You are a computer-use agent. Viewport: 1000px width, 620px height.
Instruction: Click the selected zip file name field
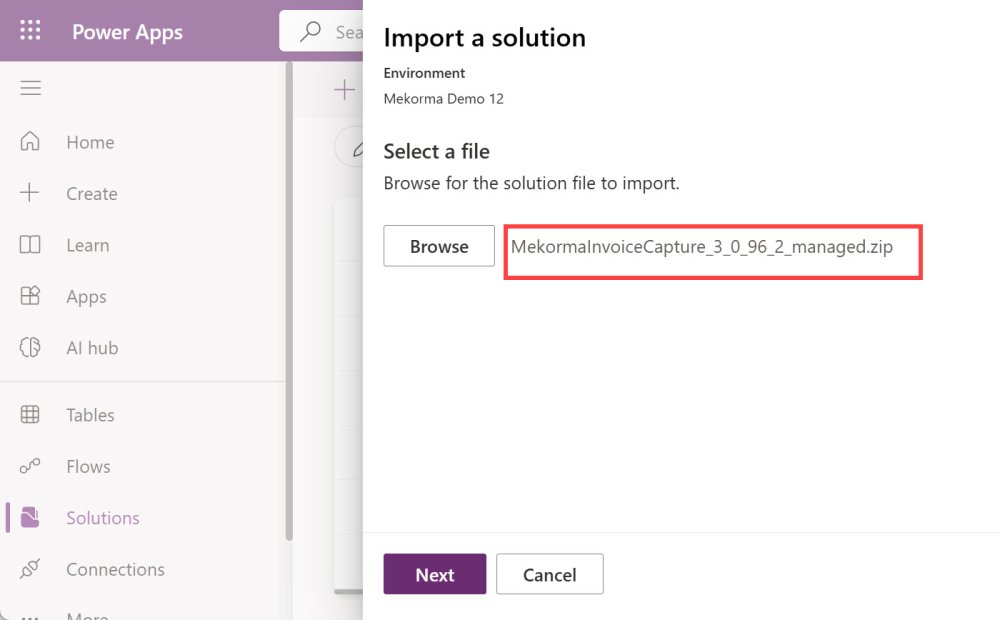tap(711, 247)
